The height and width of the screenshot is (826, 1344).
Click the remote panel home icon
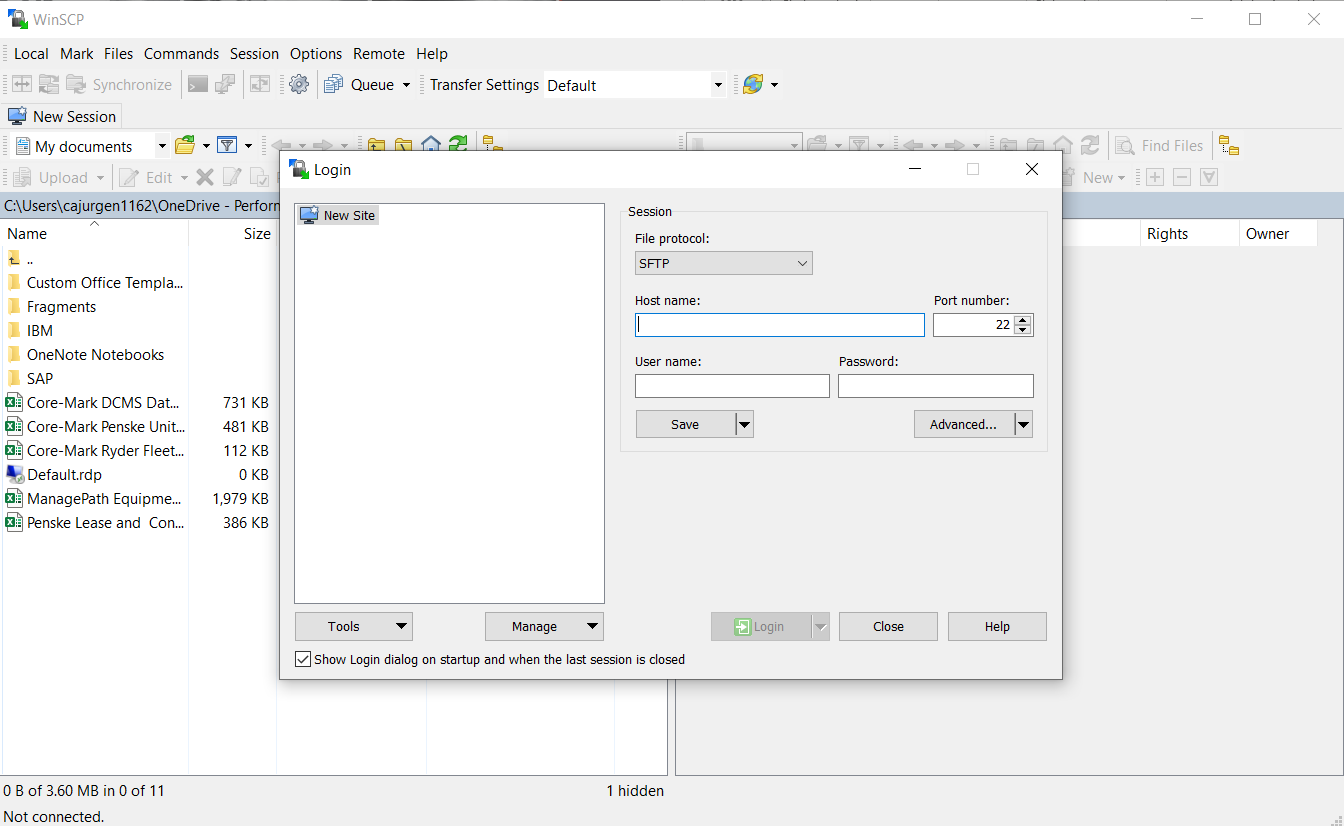[1063, 146]
